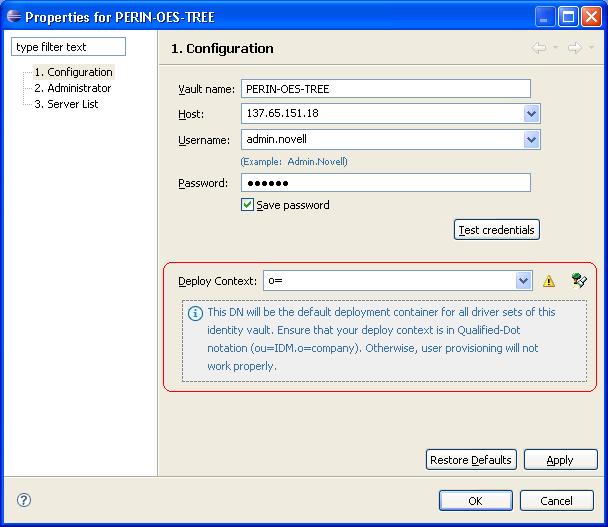Click the Cancel button
608x527 pixels.
click(556, 501)
